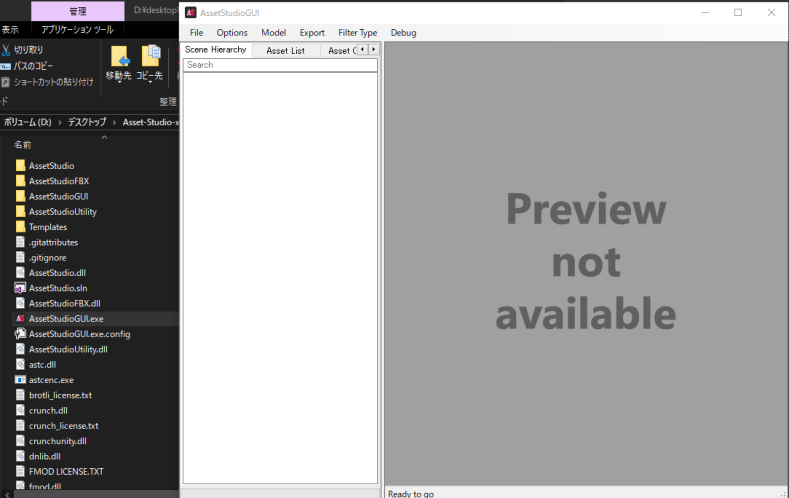Select the AssetStudio folder icon
The height and width of the screenshot is (498, 789).
click(x=20, y=165)
